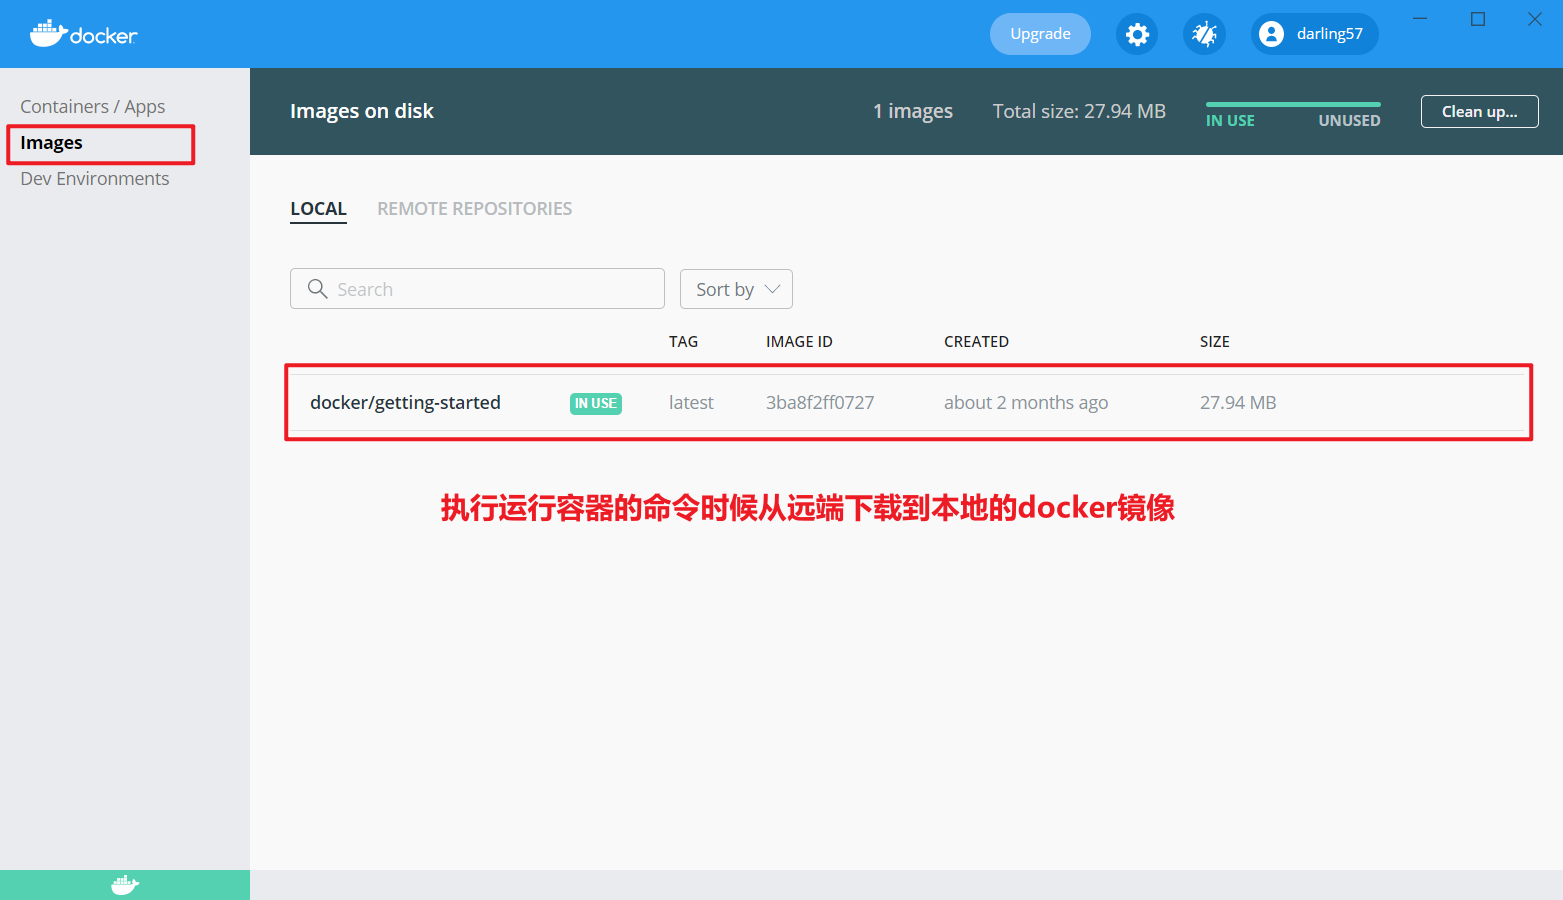Click the Clean up... button
Screen dimensions: 1563x900
(1479, 112)
